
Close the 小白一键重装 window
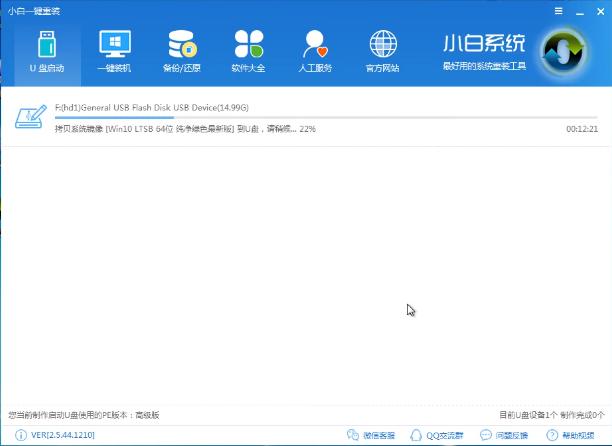pos(601,12)
